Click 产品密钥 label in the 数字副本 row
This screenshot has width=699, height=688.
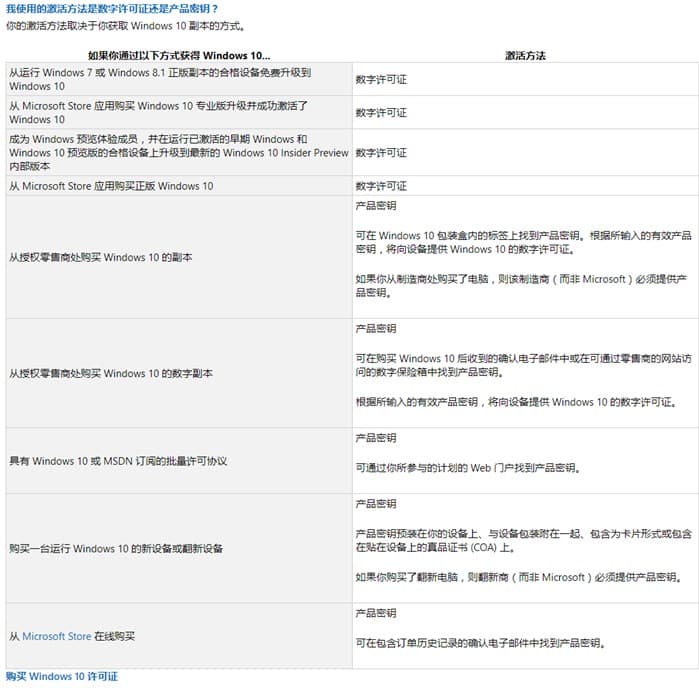pos(376,329)
